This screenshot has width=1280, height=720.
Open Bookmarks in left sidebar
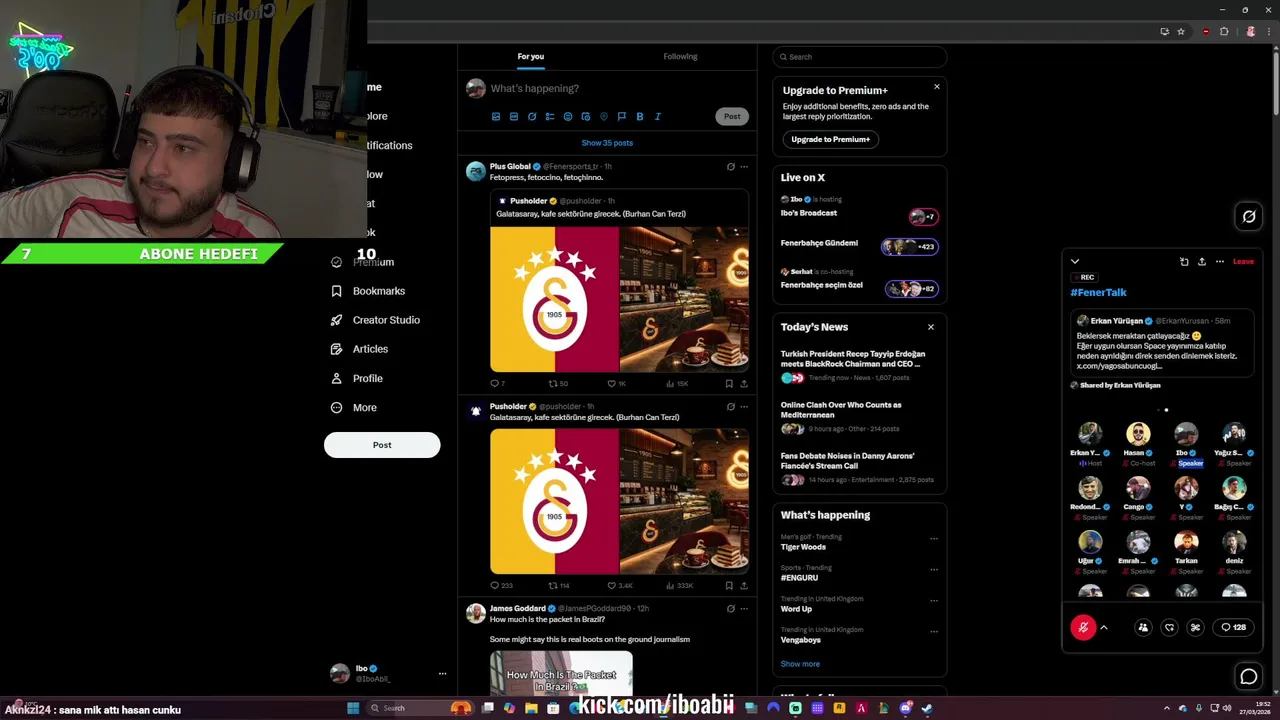(368, 291)
